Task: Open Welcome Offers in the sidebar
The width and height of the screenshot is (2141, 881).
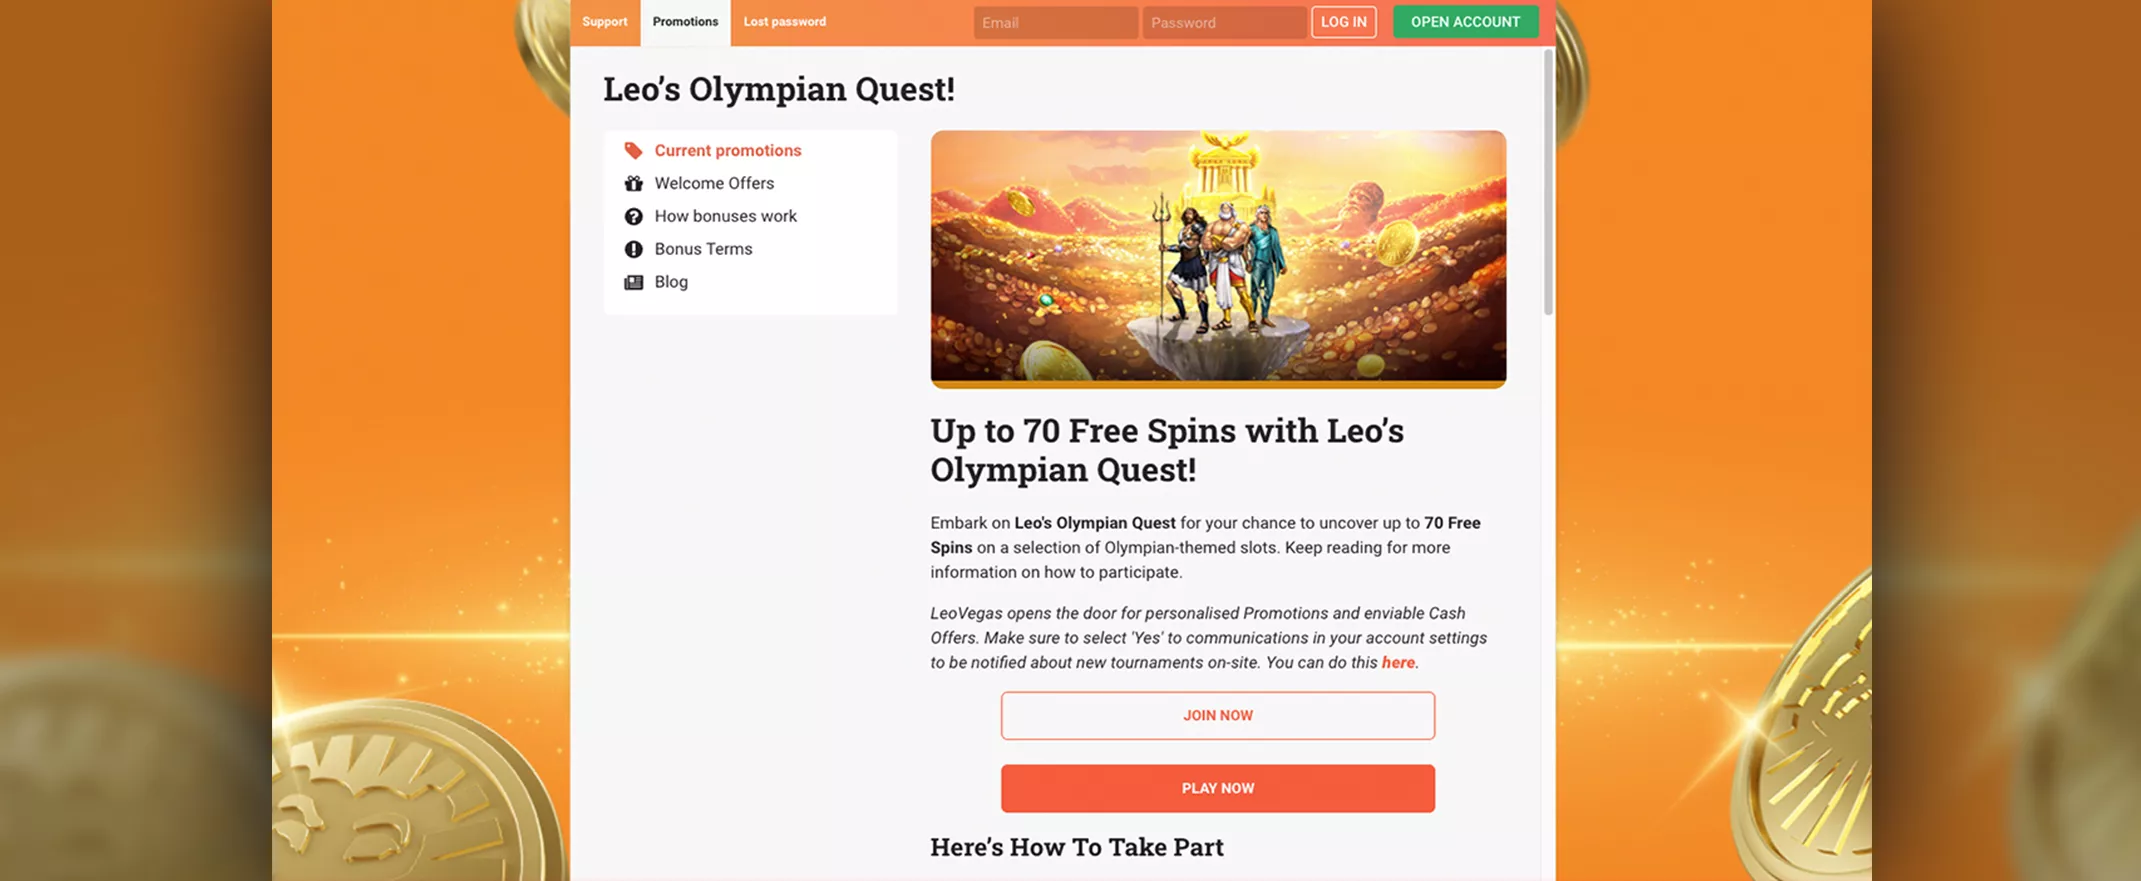Action: [714, 183]
